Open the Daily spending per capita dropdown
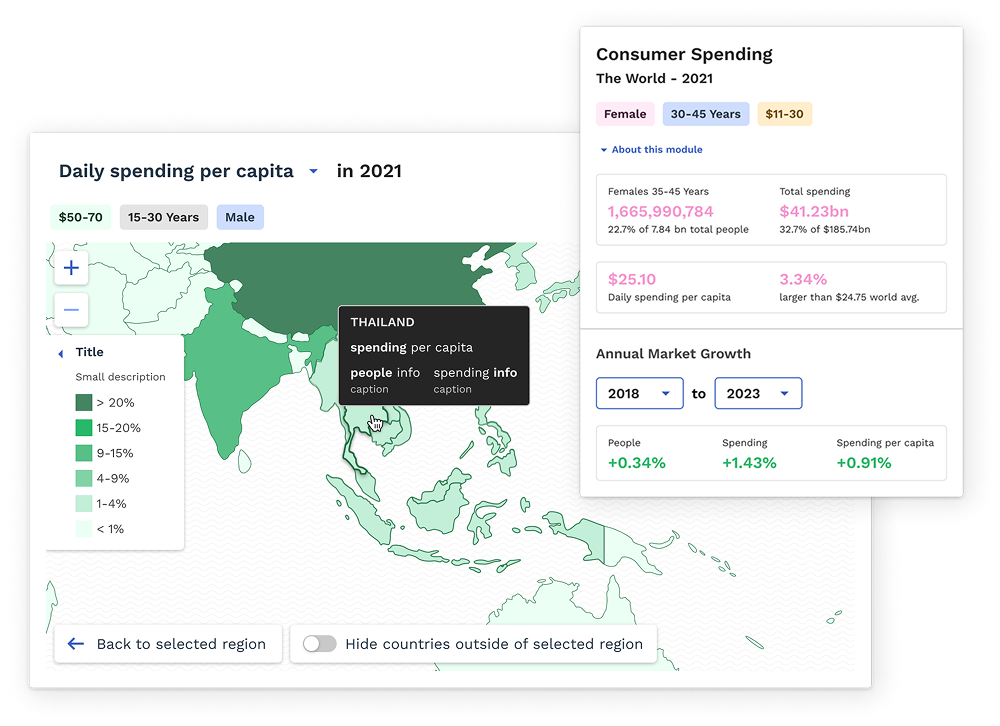The width and height of the screenshot is (1000, 726). (313, 171)
